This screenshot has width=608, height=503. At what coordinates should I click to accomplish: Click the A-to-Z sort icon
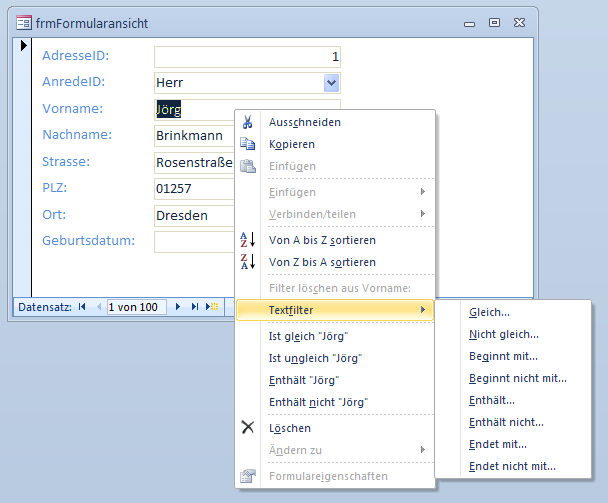(x=248, y=240)
